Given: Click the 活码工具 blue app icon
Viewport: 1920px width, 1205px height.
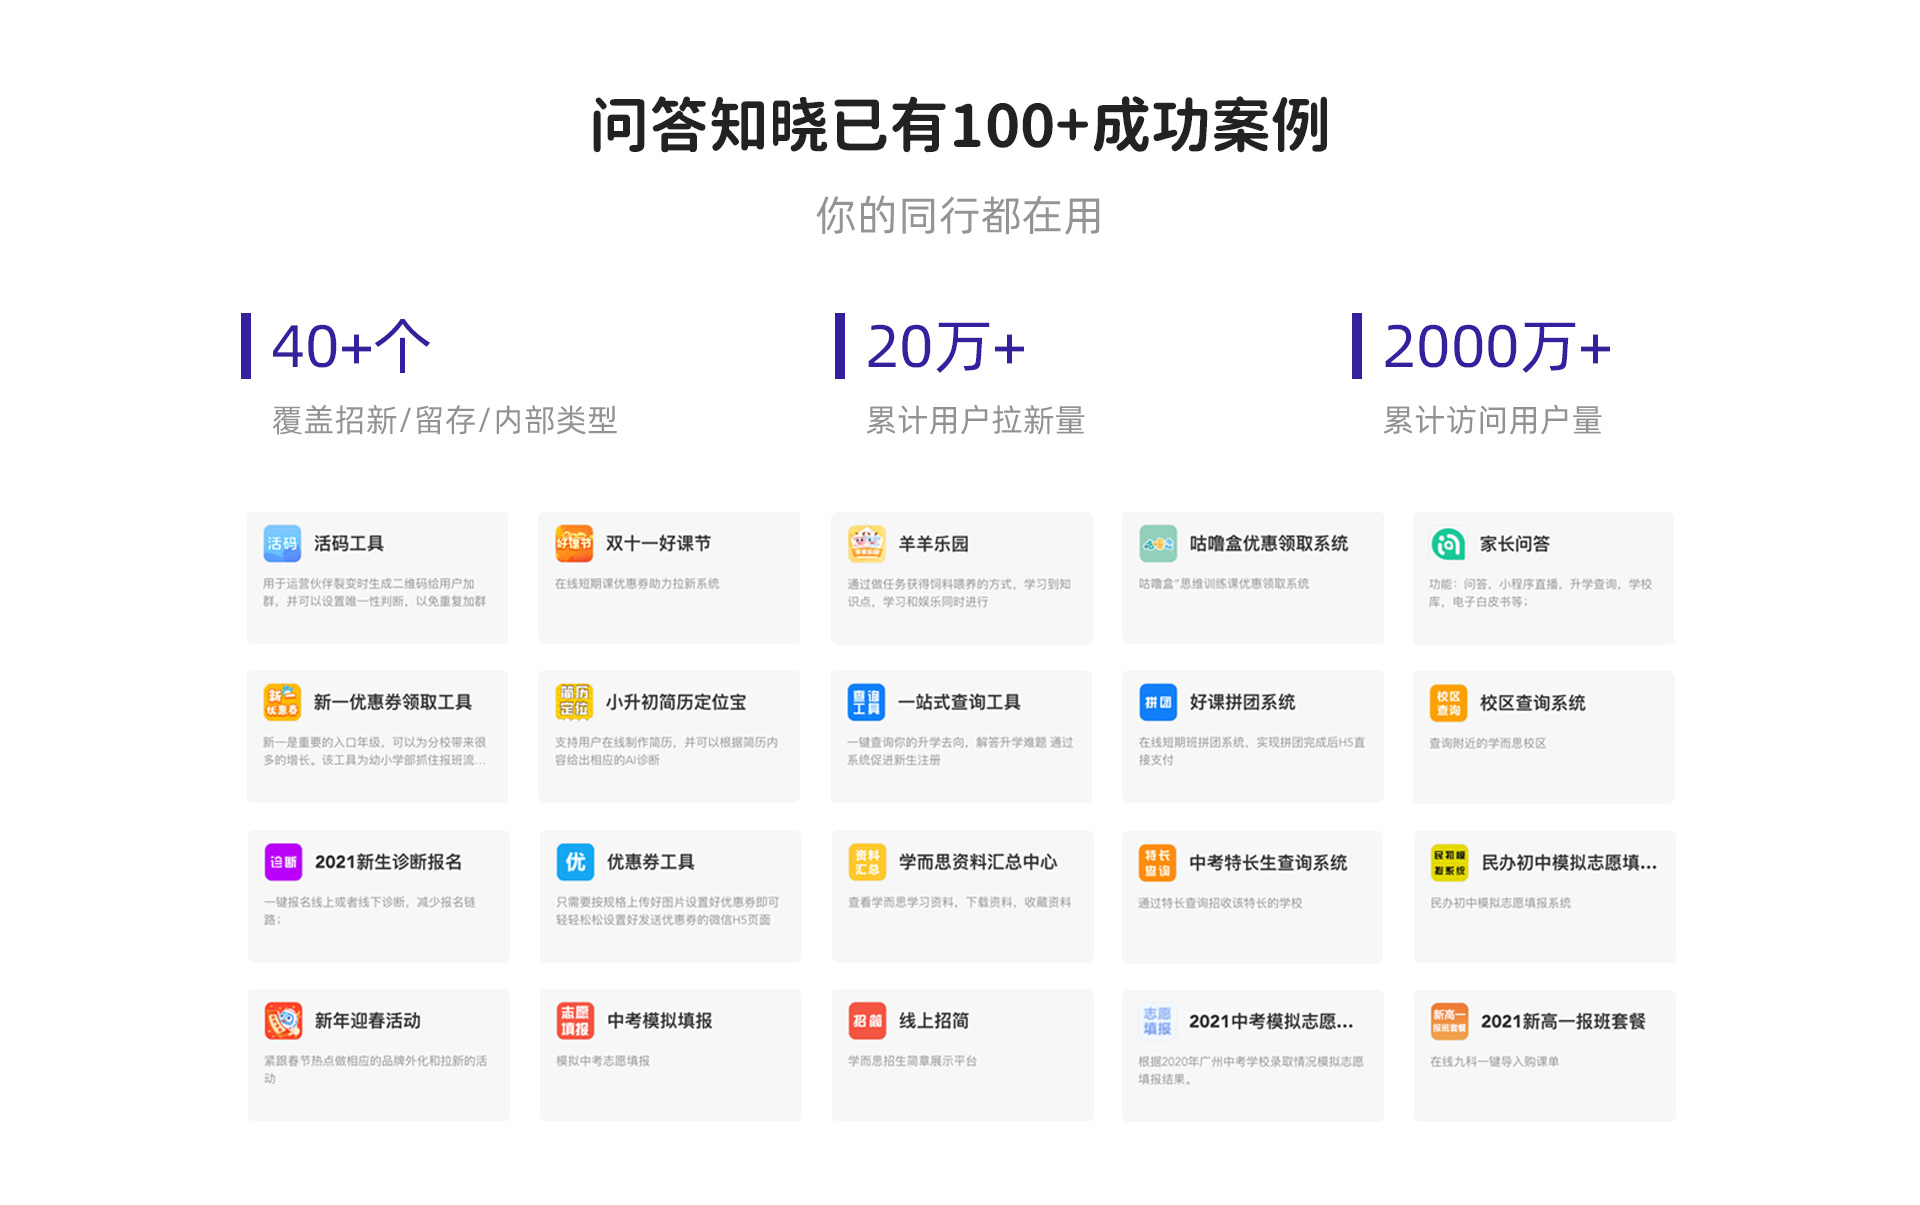Looking at the screenshot, I should pyautogui.click(x=282, y=543).
